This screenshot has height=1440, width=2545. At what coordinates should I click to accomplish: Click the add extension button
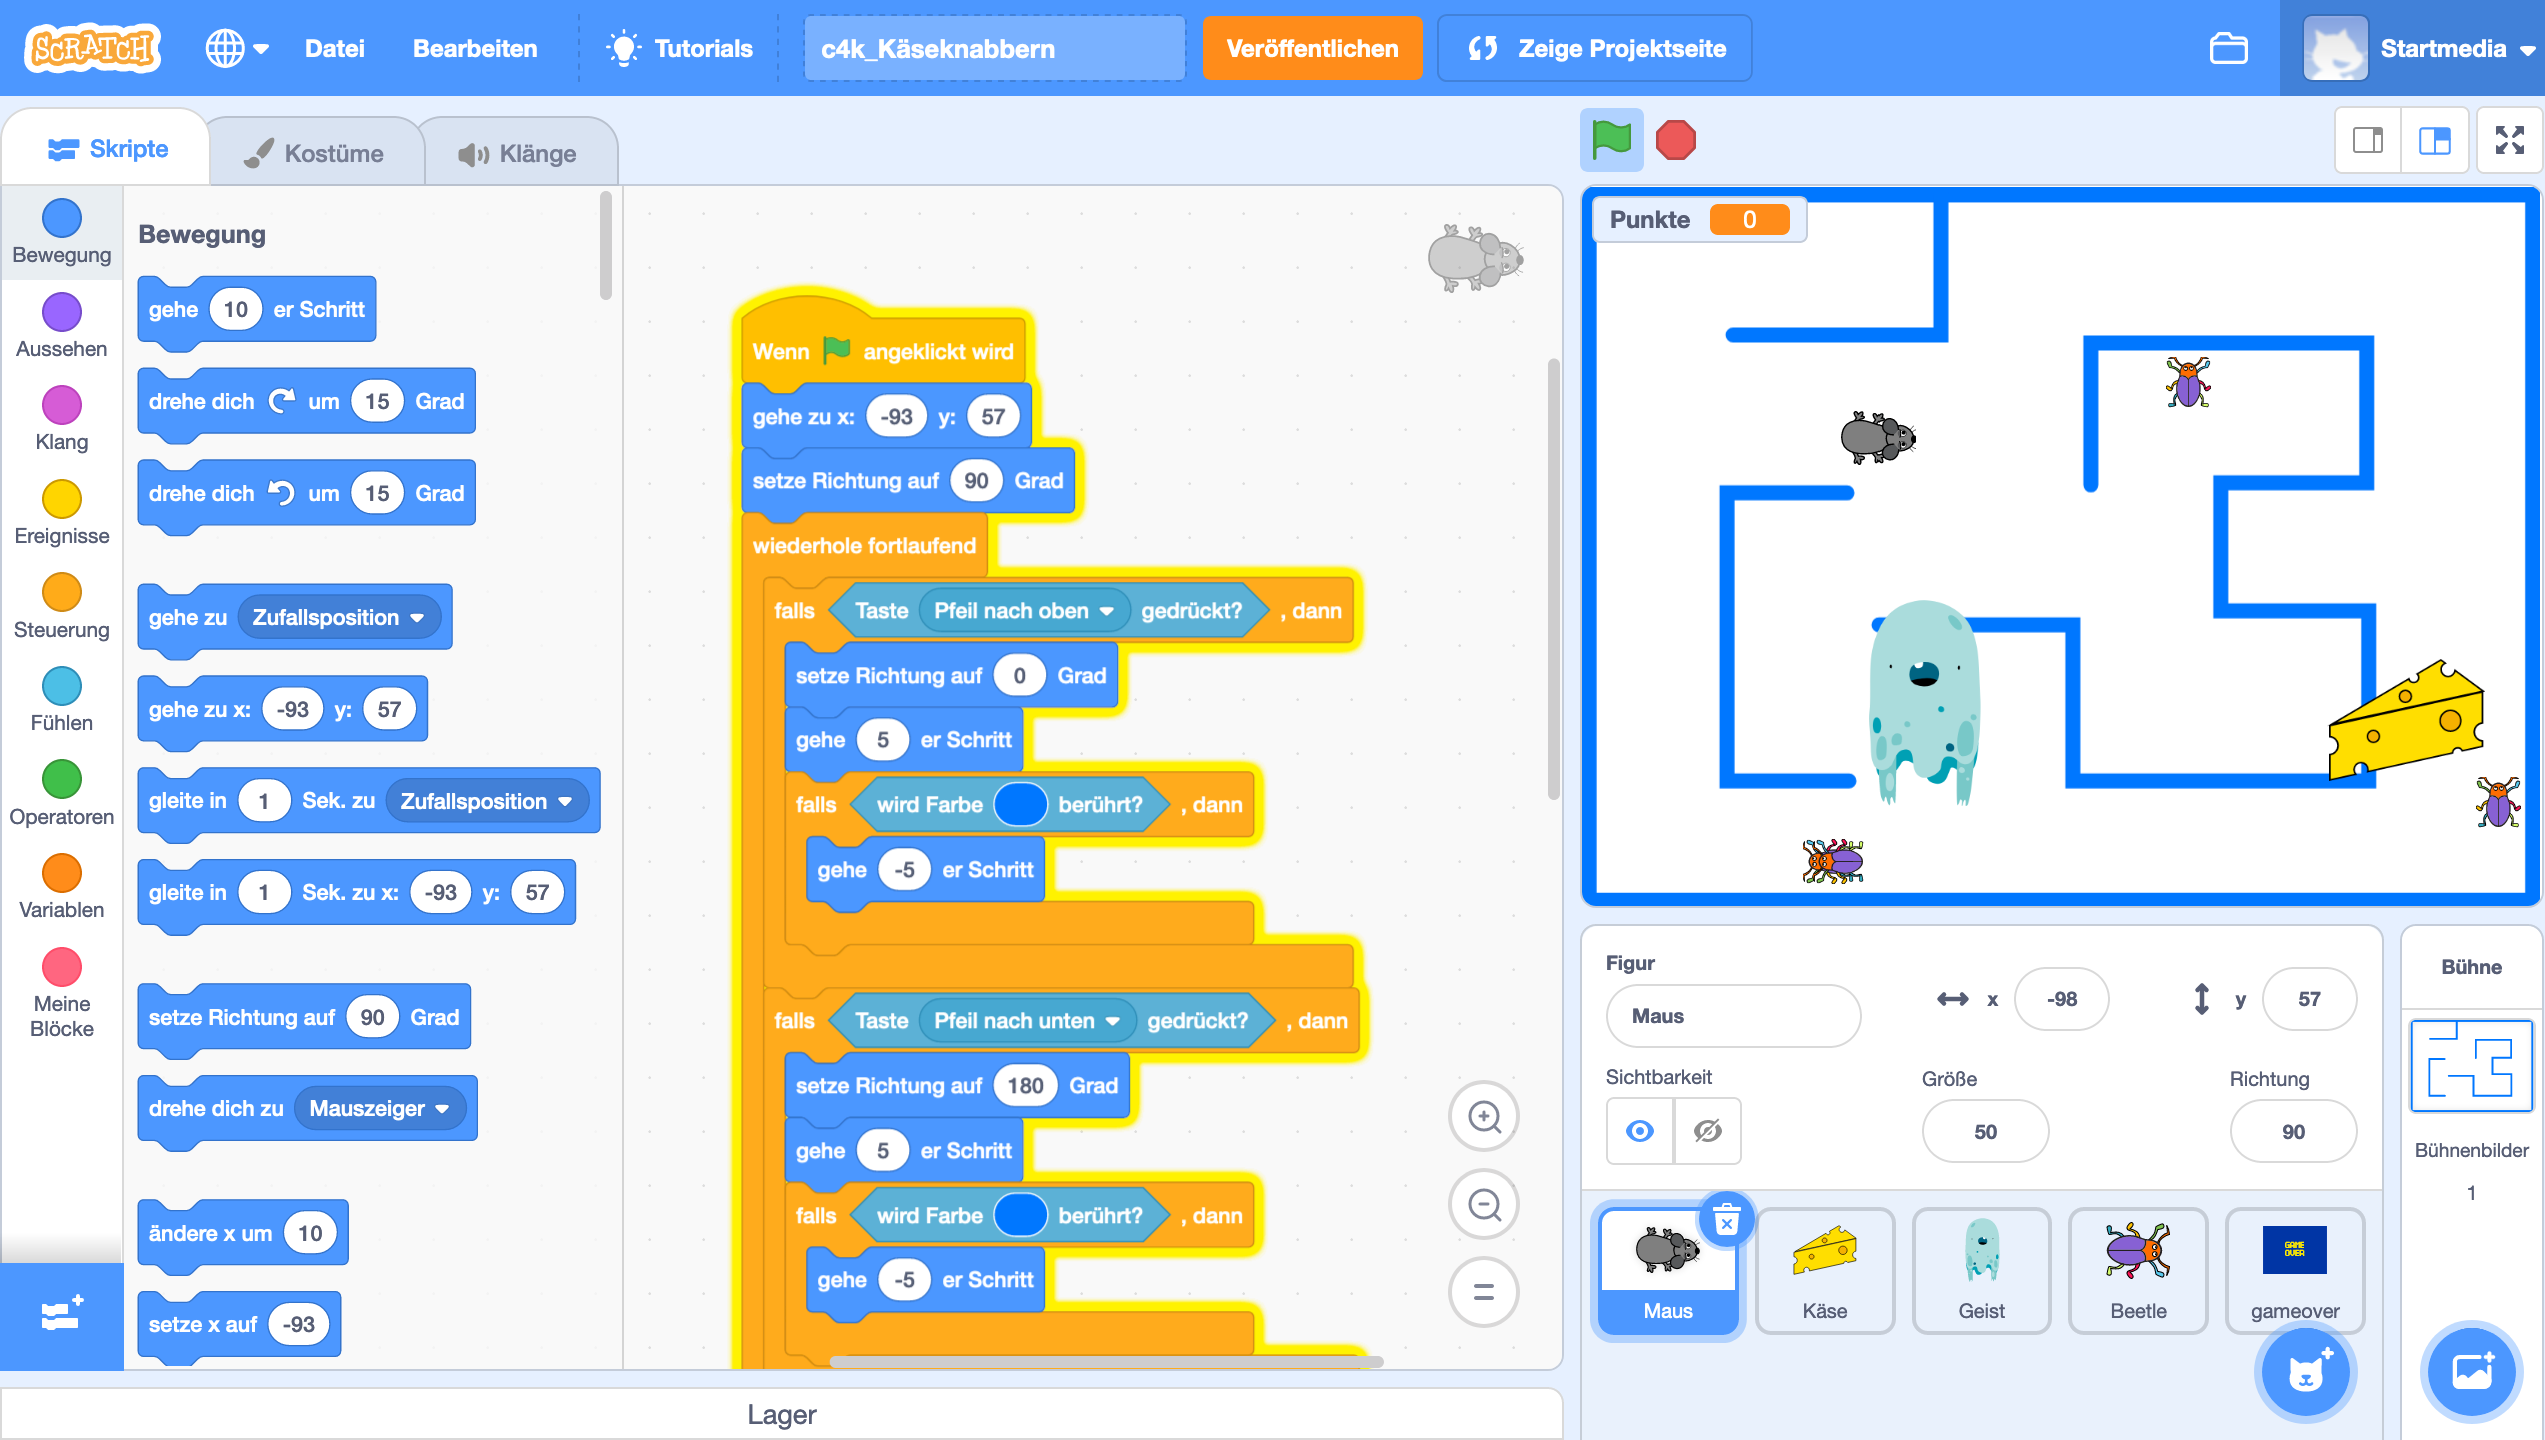click(61, 1315)
